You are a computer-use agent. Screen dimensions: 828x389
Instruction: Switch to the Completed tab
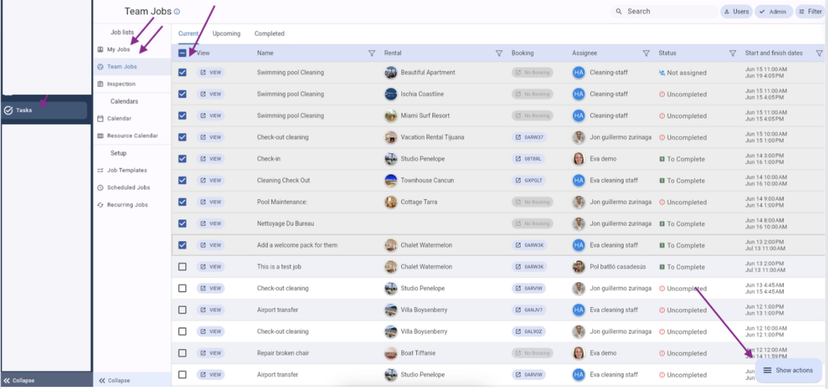coord(269,33)
